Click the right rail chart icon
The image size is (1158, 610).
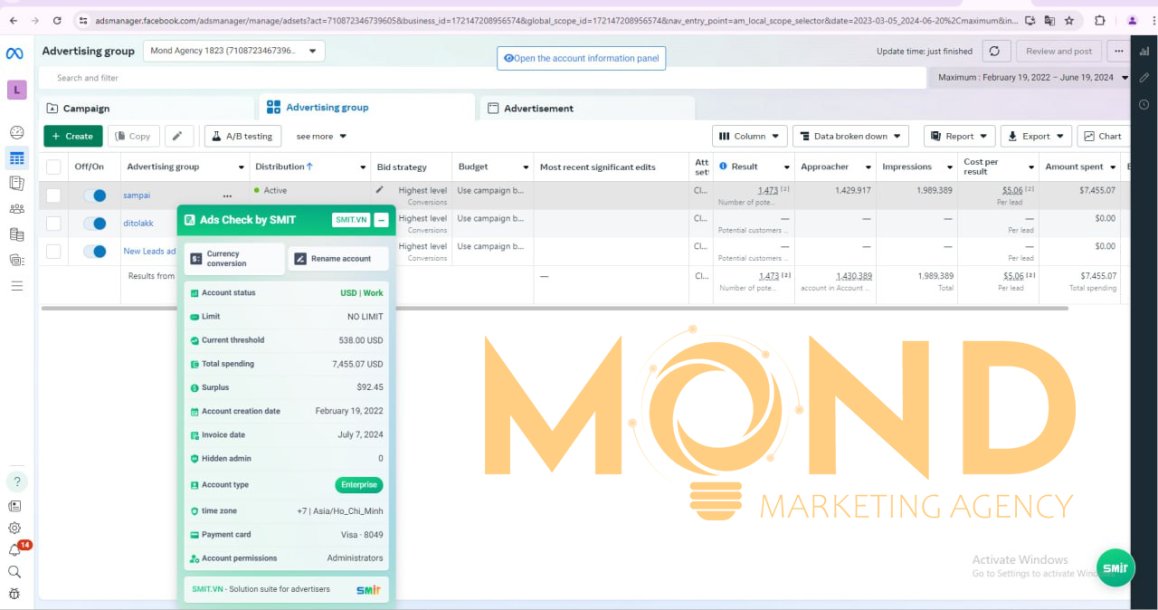[x=1144, y=51]
